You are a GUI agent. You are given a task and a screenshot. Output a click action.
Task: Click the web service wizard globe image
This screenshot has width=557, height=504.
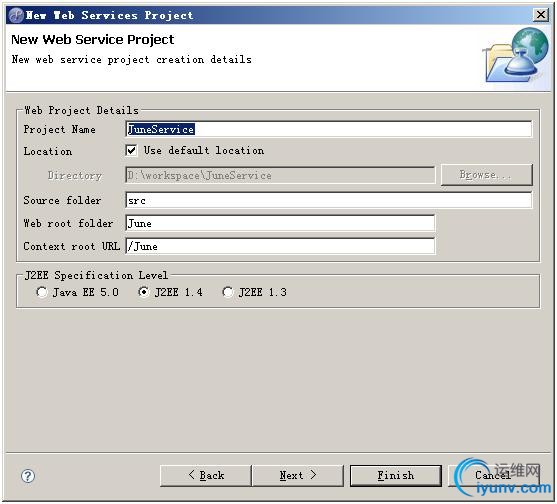coord(515,55)
